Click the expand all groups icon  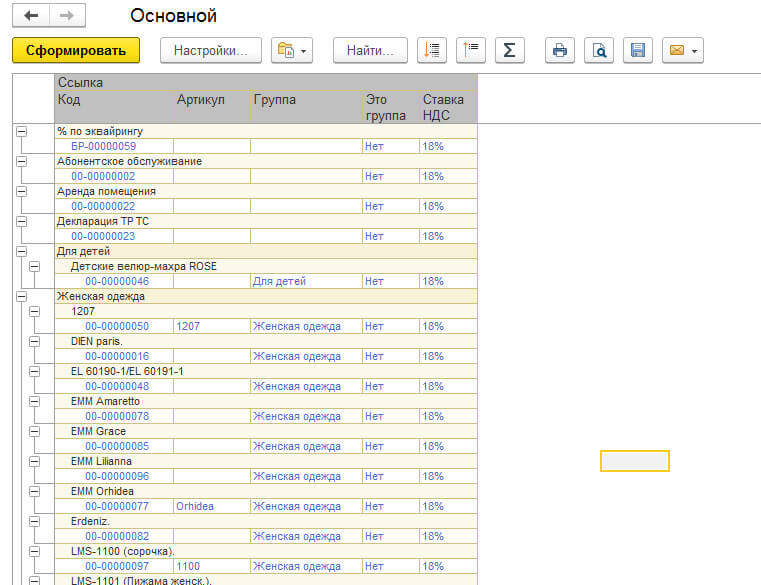(432, 50)
